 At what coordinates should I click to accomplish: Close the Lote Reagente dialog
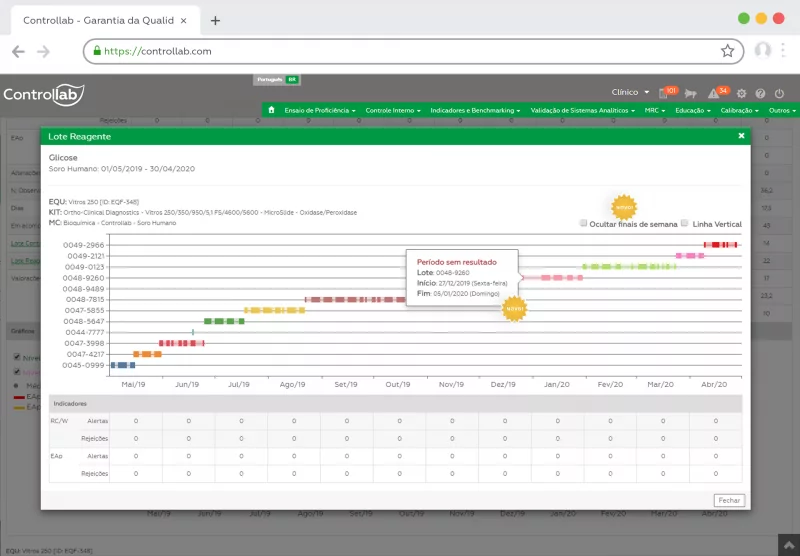741,136
